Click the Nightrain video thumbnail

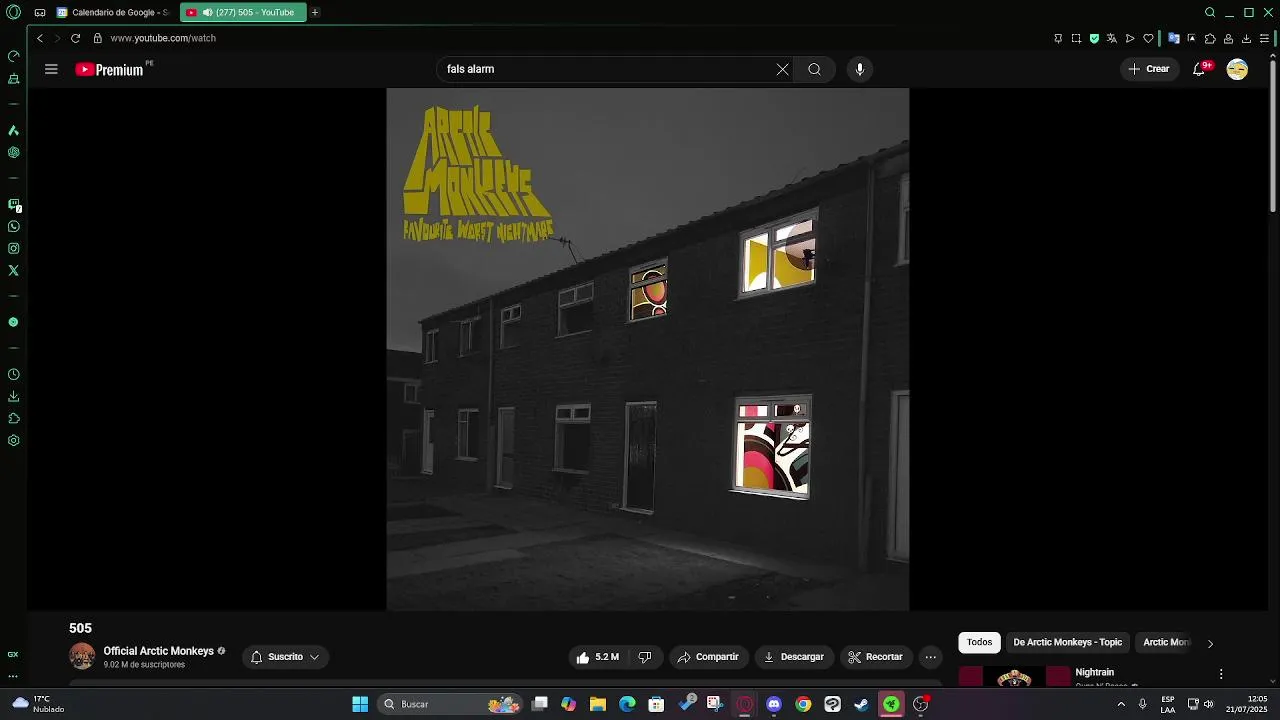(1014, 677)
